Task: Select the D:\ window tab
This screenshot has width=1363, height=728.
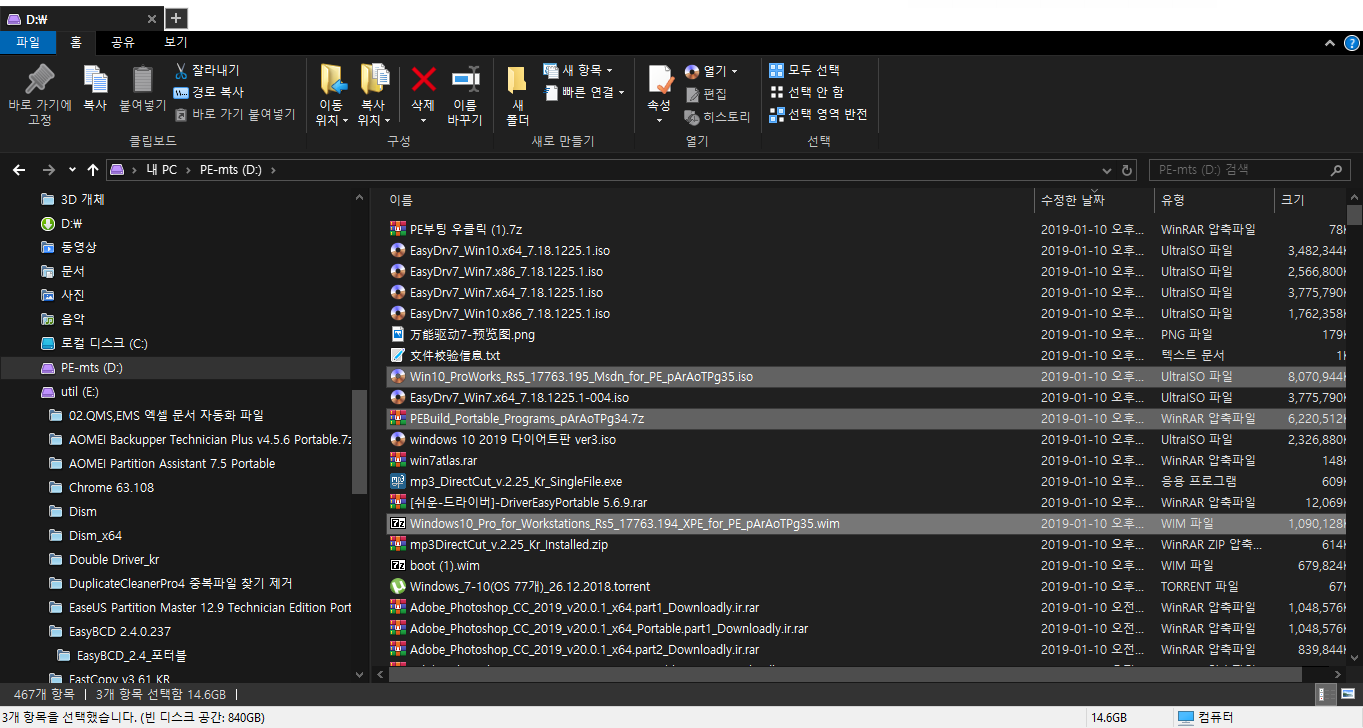Action: coord(81,18)
